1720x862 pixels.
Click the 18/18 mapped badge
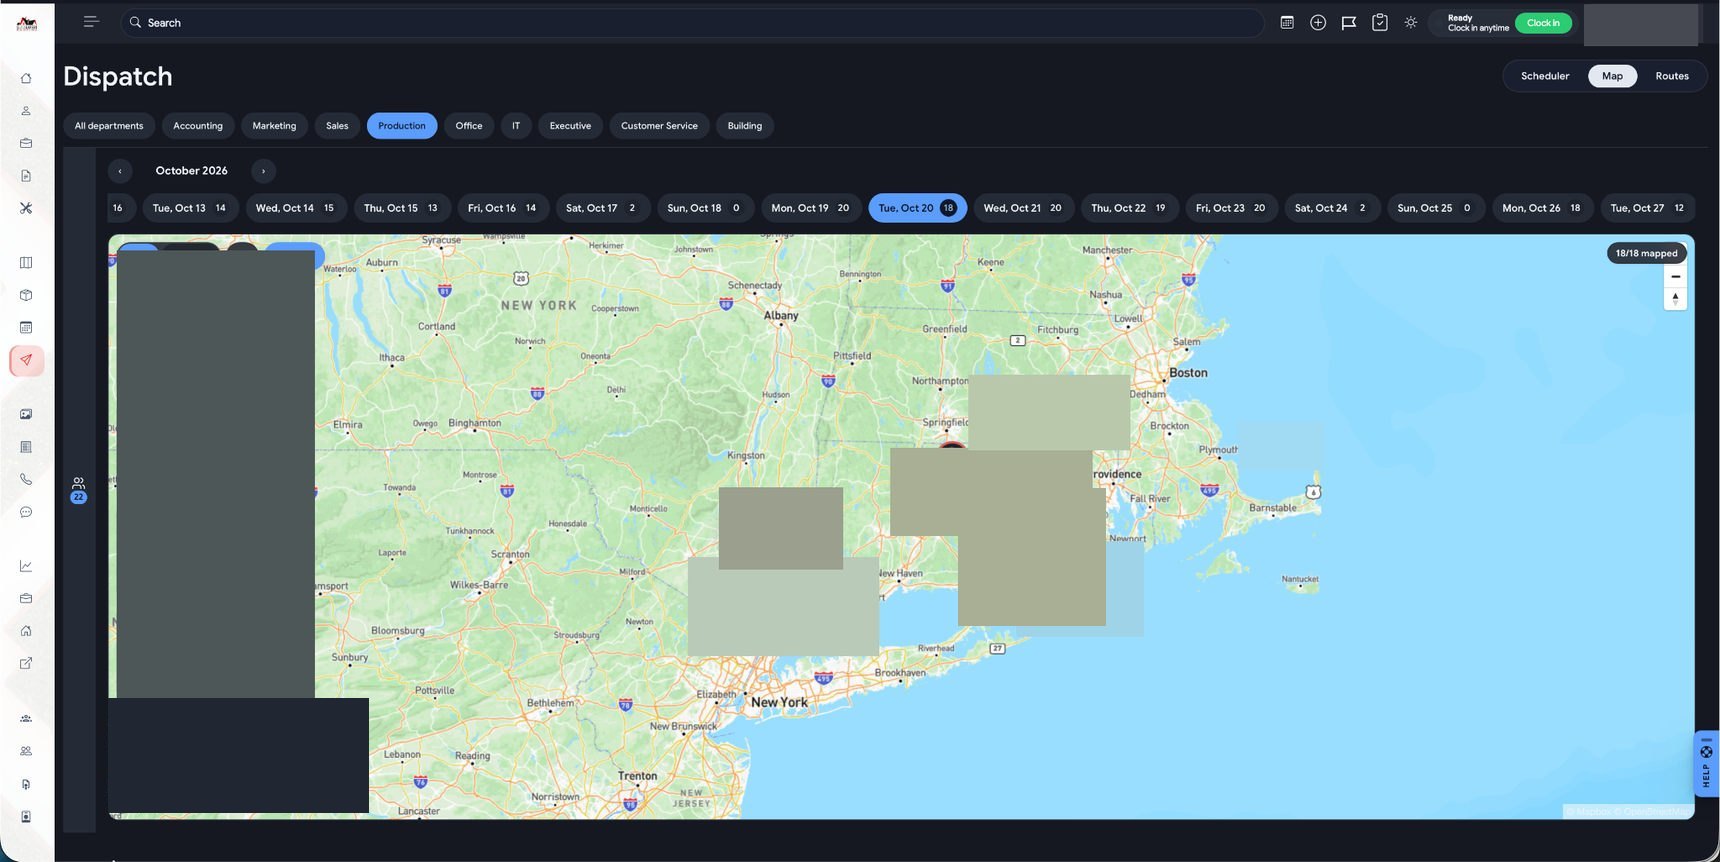(x=1646, y=253)
